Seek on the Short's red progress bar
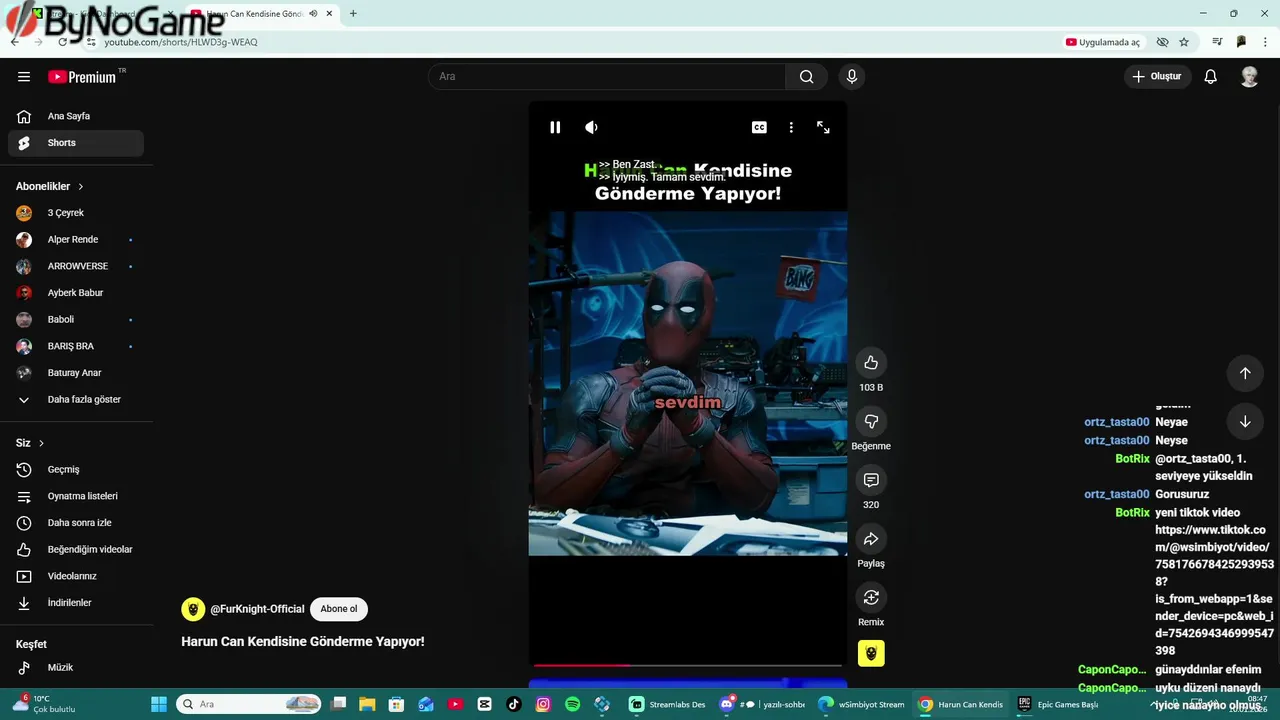The image size is (1280, 720). tap(688, 665)
